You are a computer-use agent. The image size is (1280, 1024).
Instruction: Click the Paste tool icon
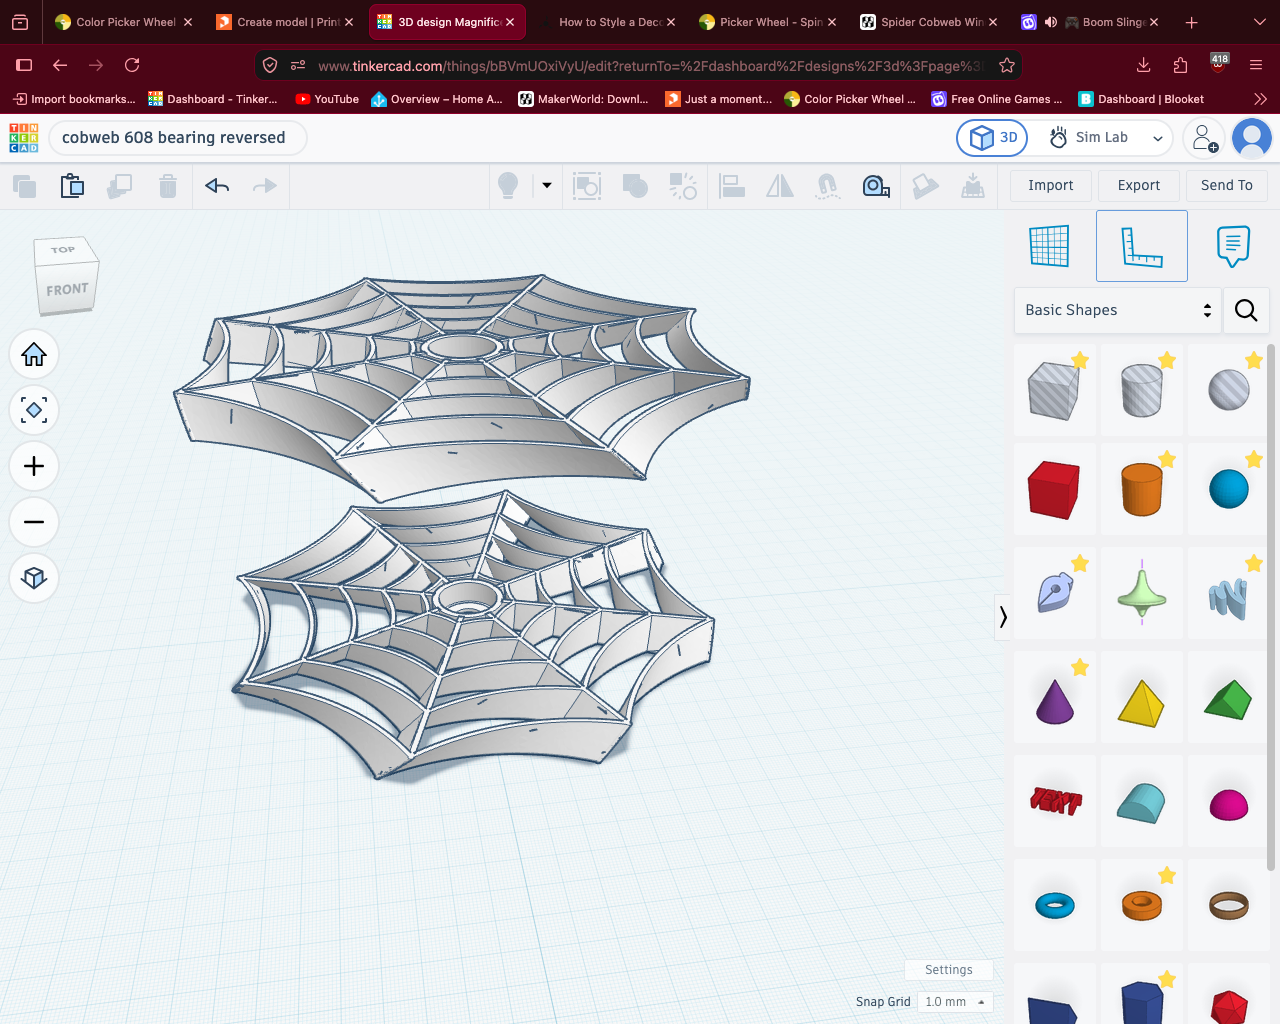(72, 186)
